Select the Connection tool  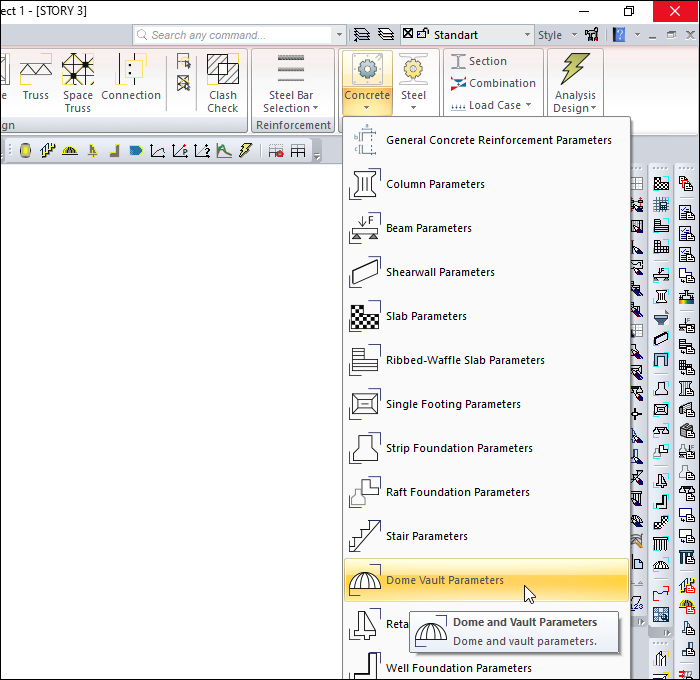click(x=131, y=80)
